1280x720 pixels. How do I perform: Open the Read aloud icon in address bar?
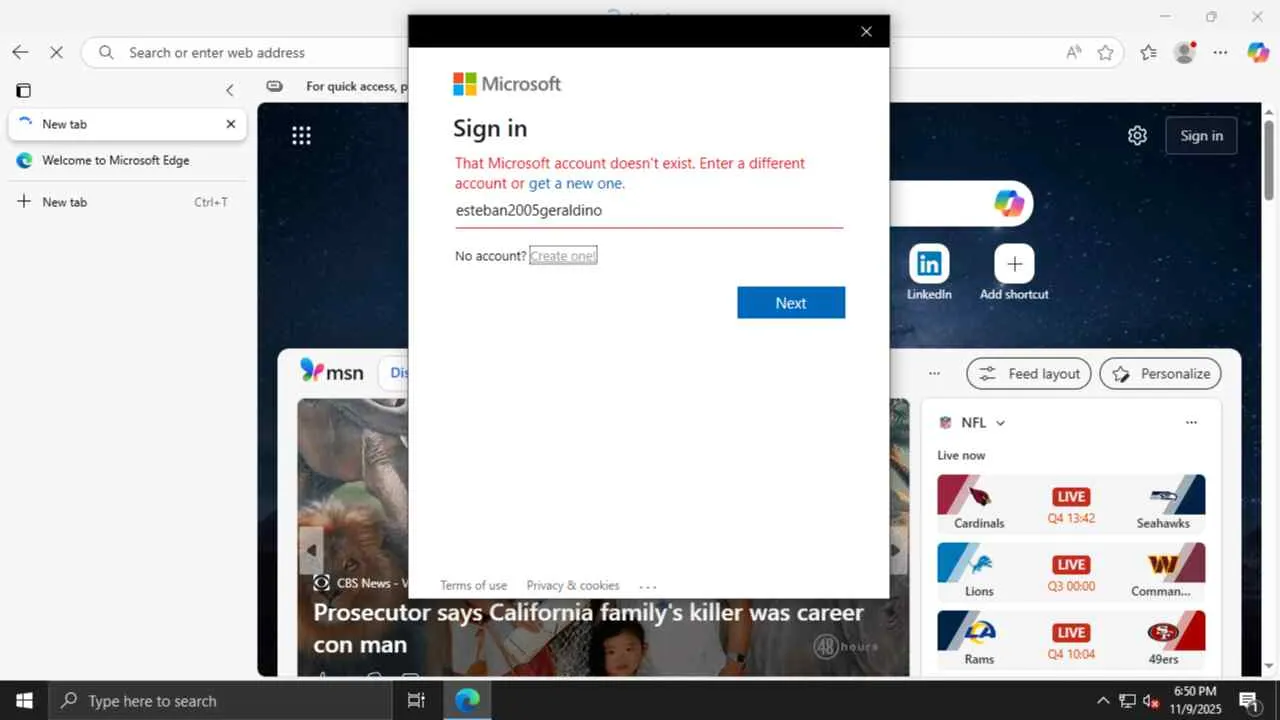coord(1074,52)
